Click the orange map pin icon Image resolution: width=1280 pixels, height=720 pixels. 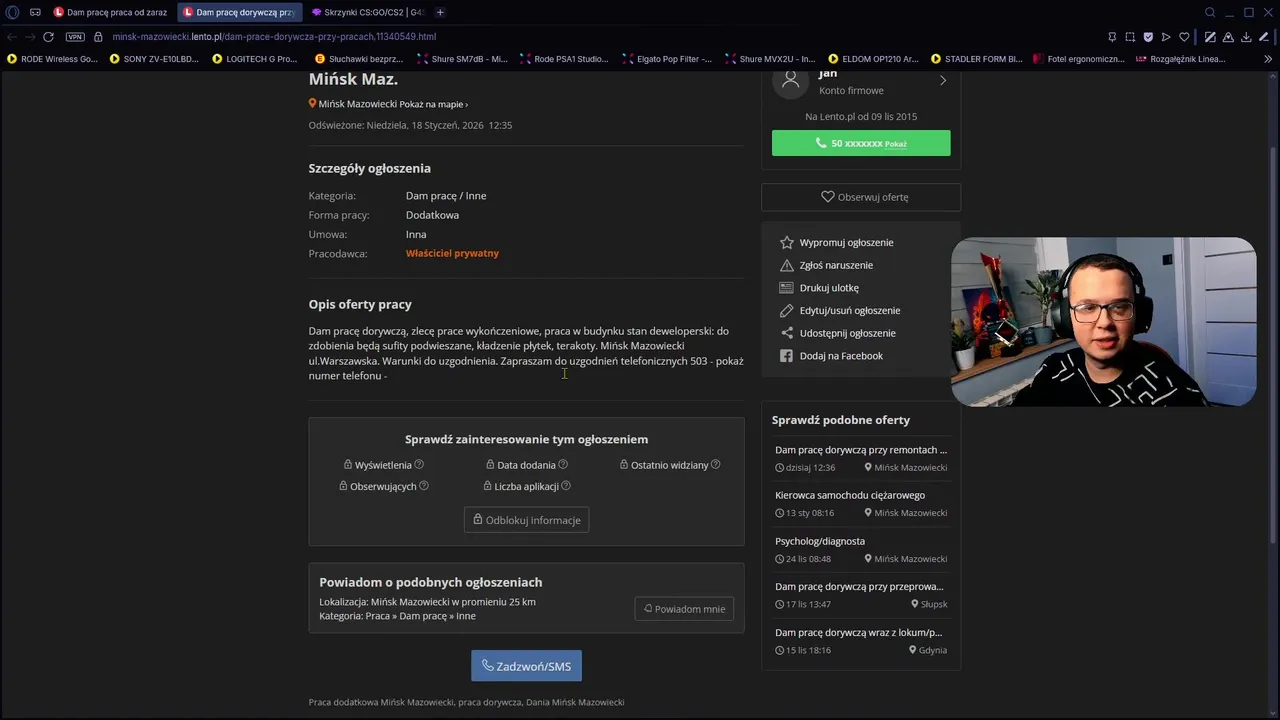312,103
